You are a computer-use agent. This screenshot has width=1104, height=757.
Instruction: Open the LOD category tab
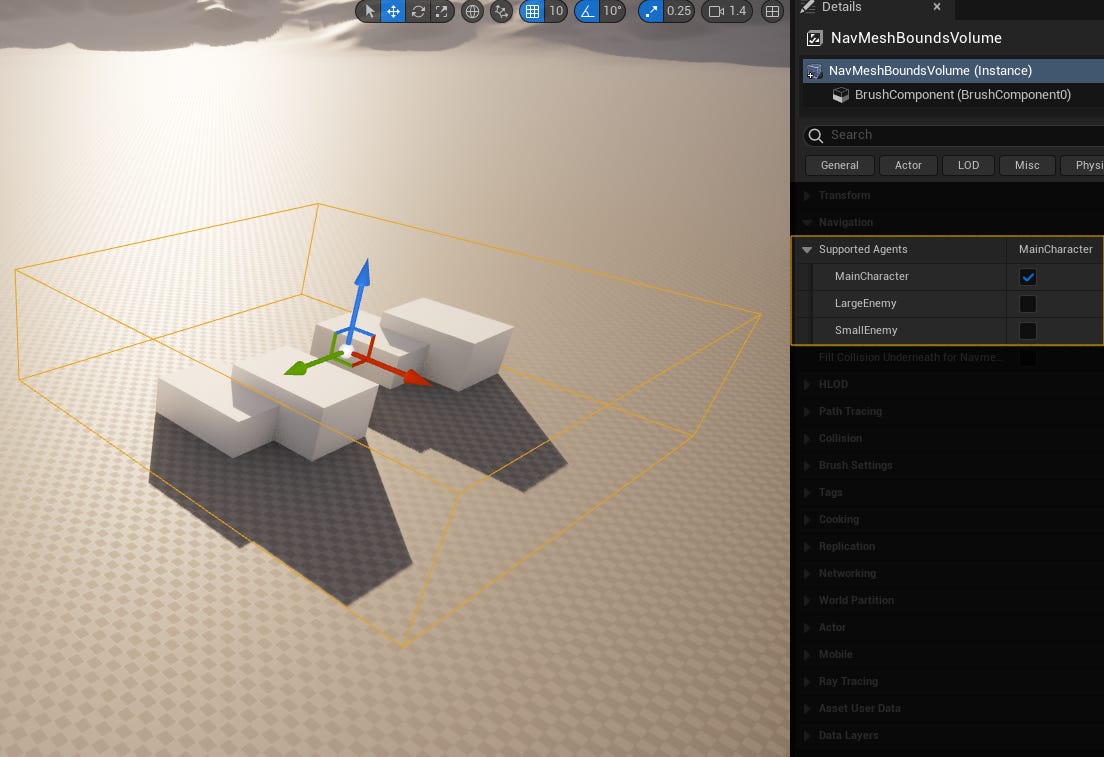(x=968, y=165)
